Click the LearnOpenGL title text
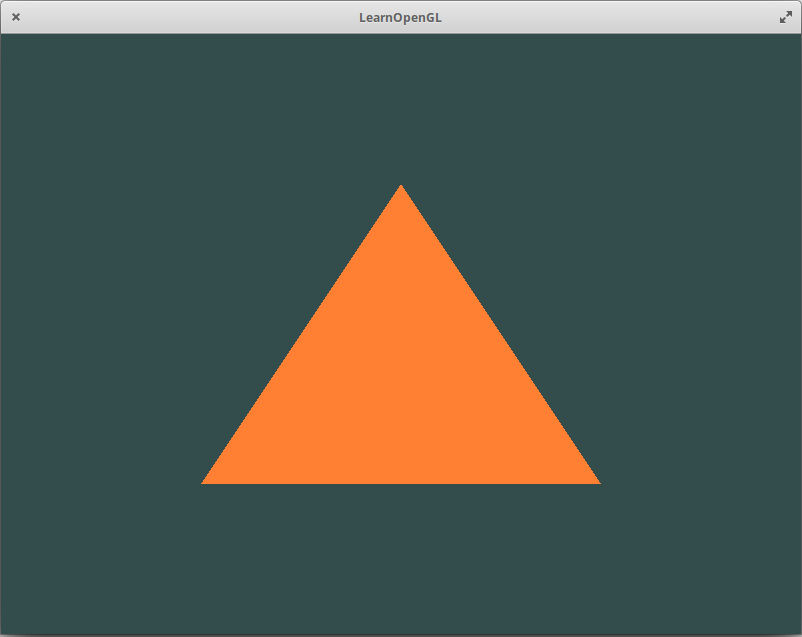802x637 pixels. click(400, 17)
